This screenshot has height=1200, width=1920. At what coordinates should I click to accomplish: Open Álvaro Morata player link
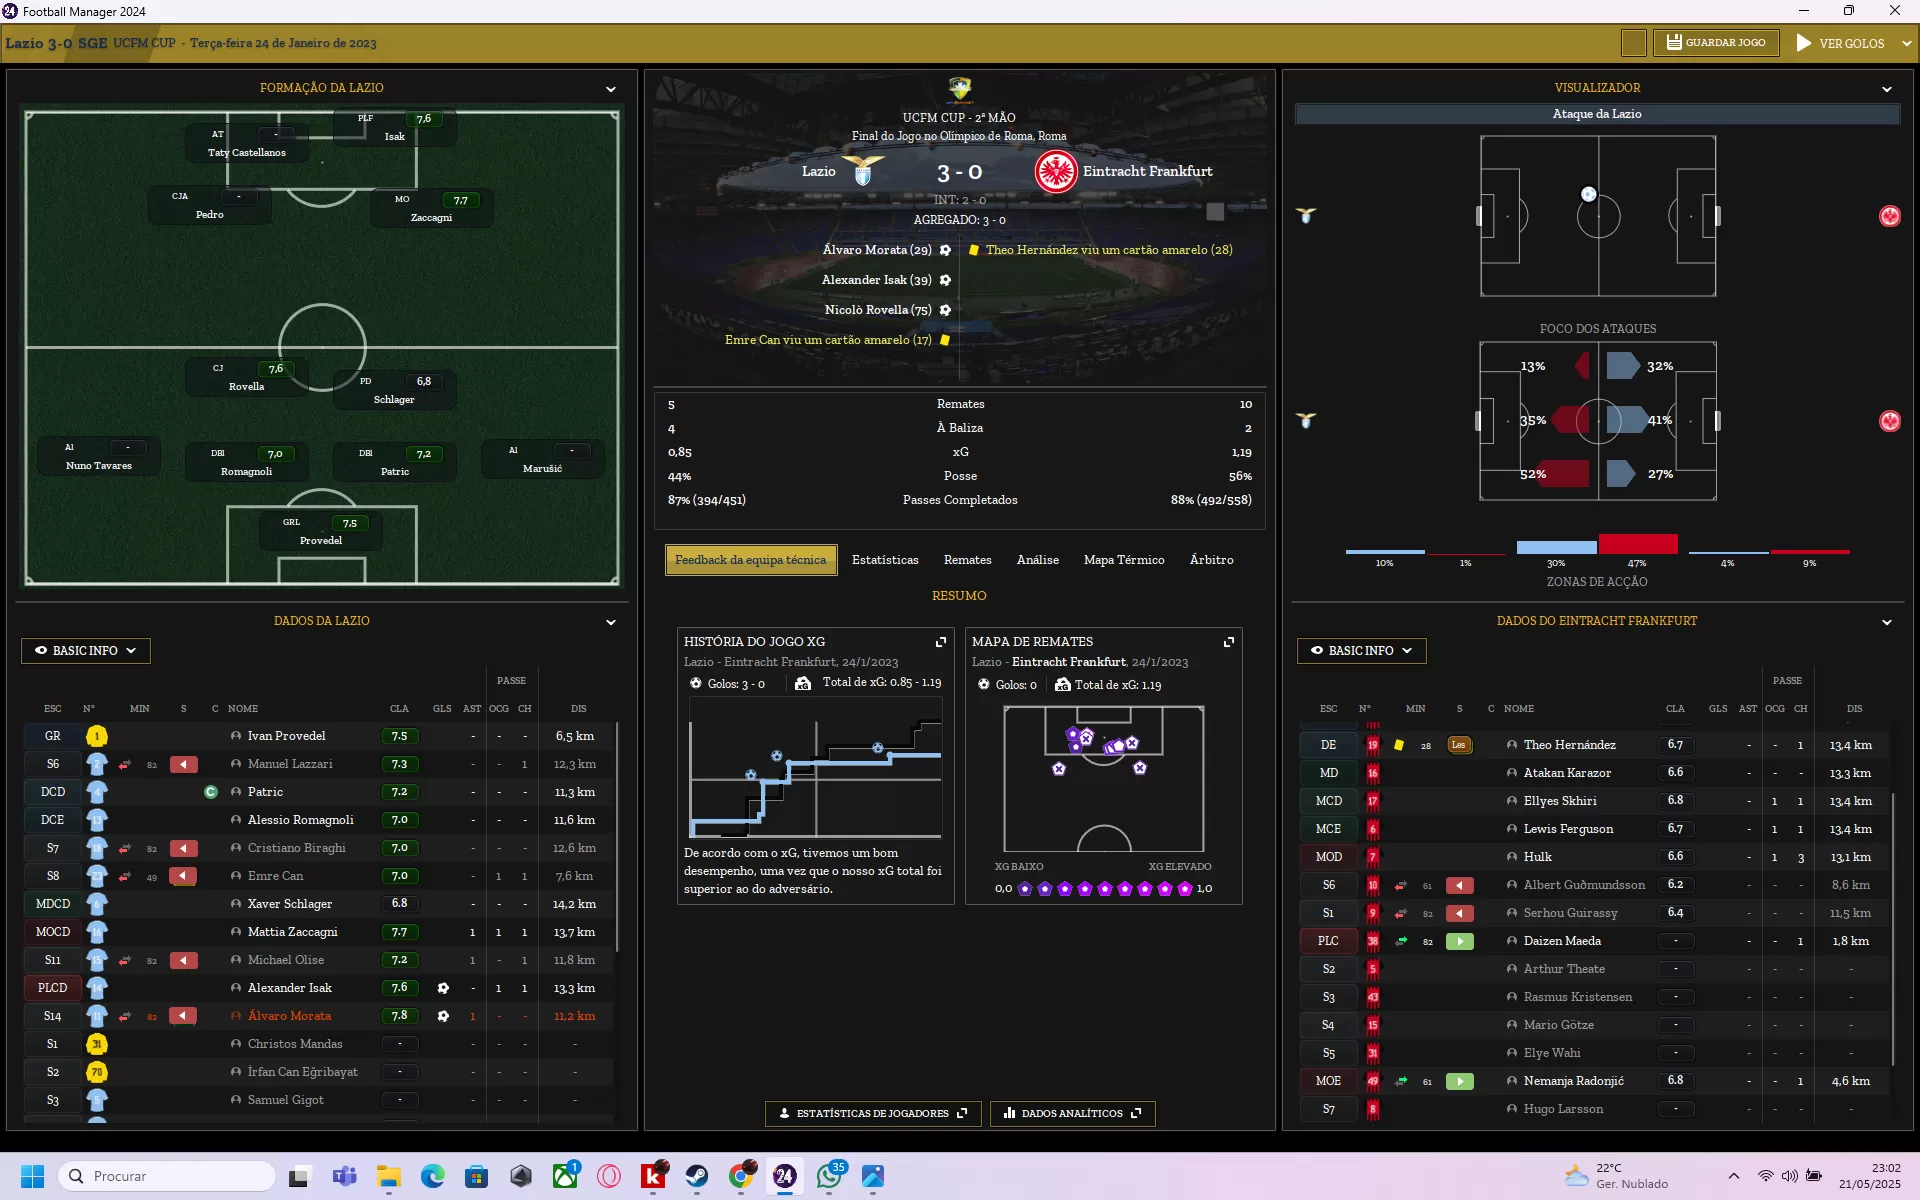click(x=289, y=1016)
